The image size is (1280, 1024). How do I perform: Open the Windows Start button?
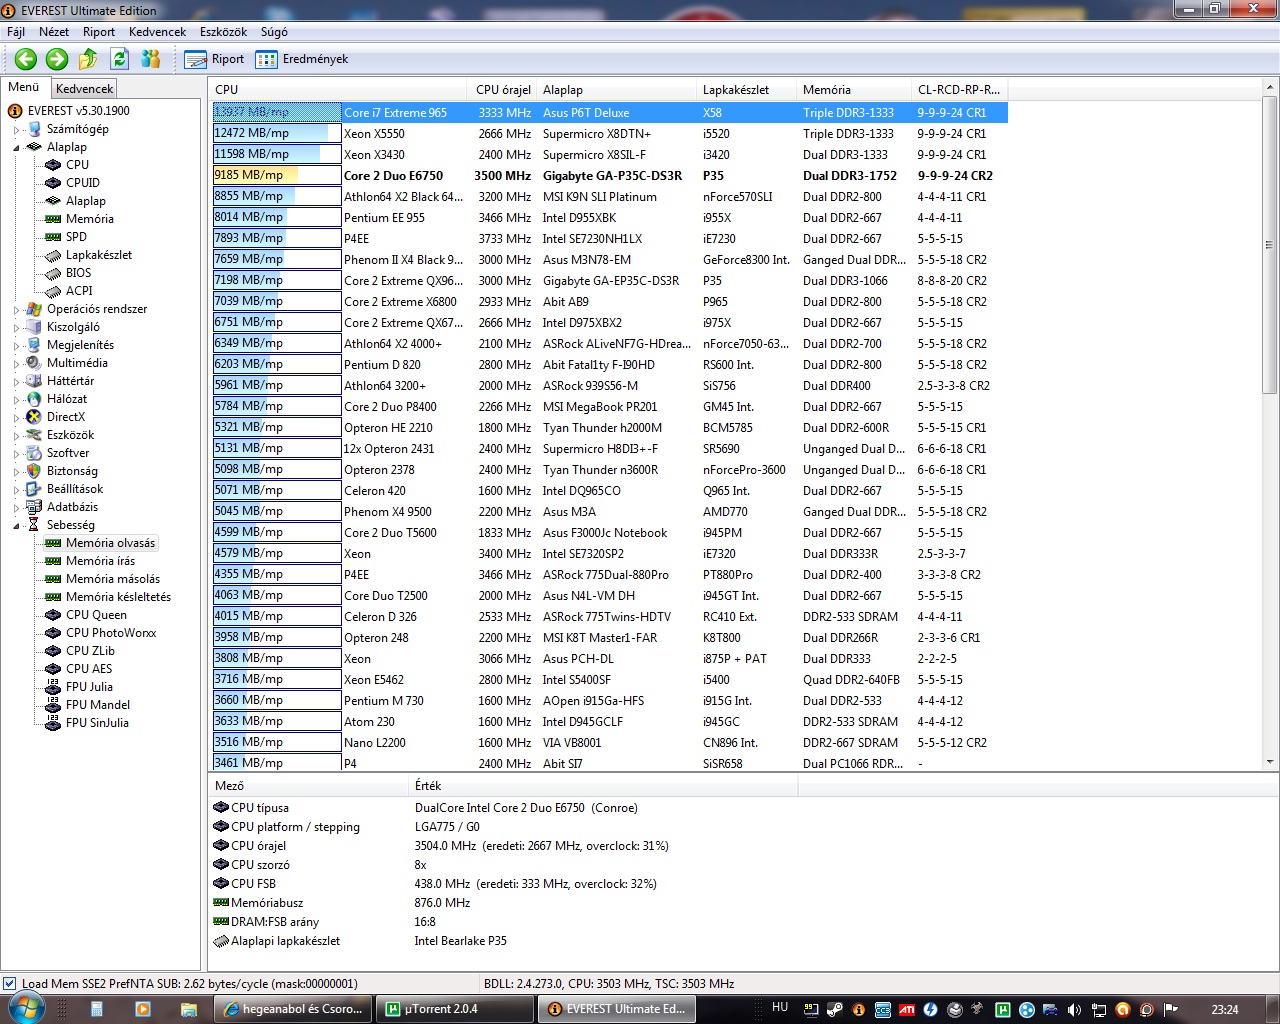click(24, 1008)
